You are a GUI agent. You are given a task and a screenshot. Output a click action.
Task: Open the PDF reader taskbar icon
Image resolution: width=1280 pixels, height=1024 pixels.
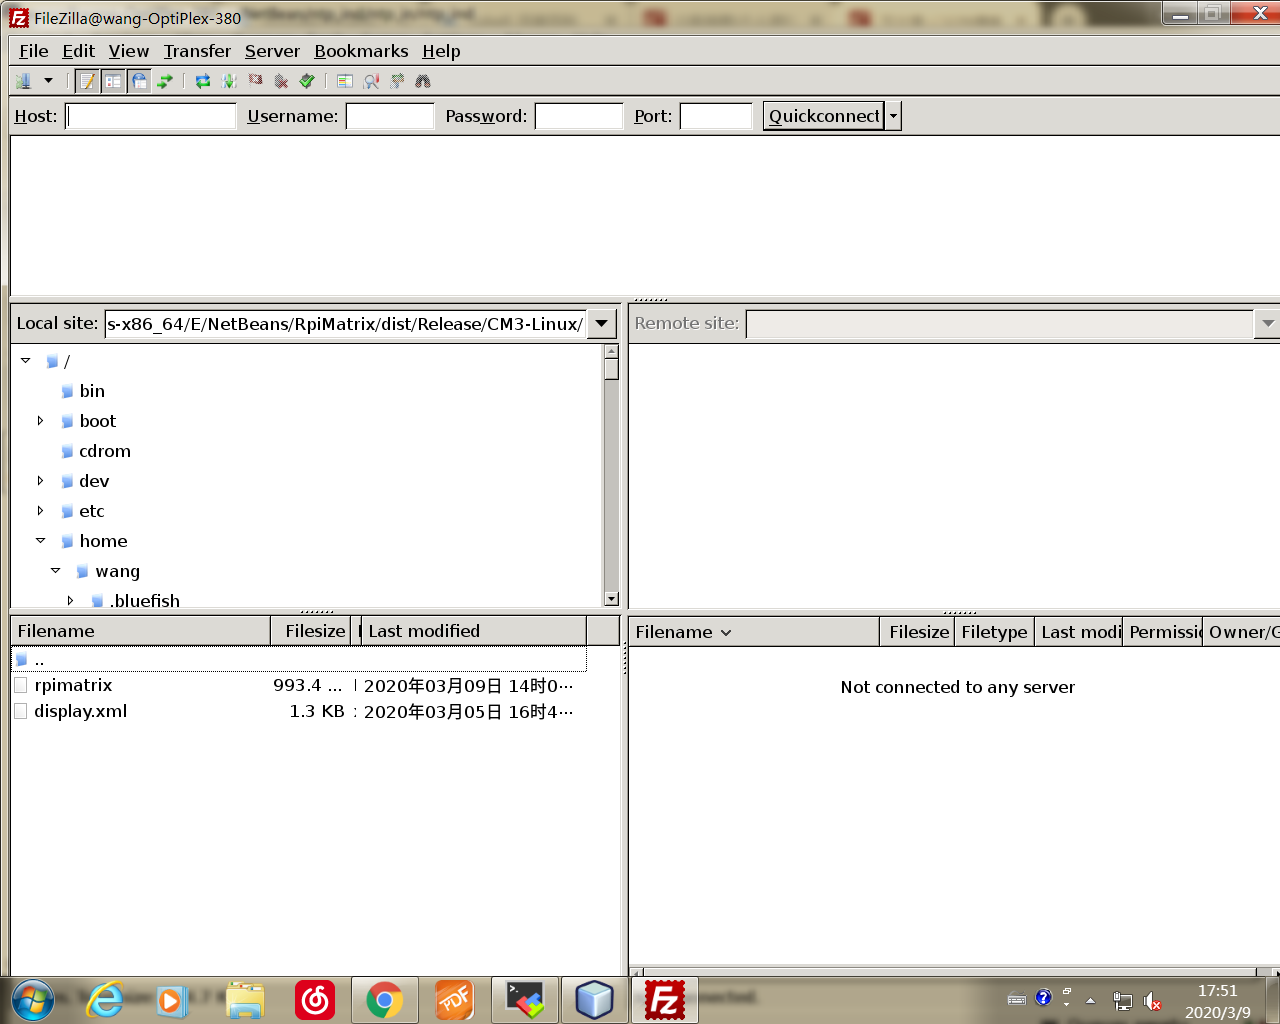pos(454,1000)
